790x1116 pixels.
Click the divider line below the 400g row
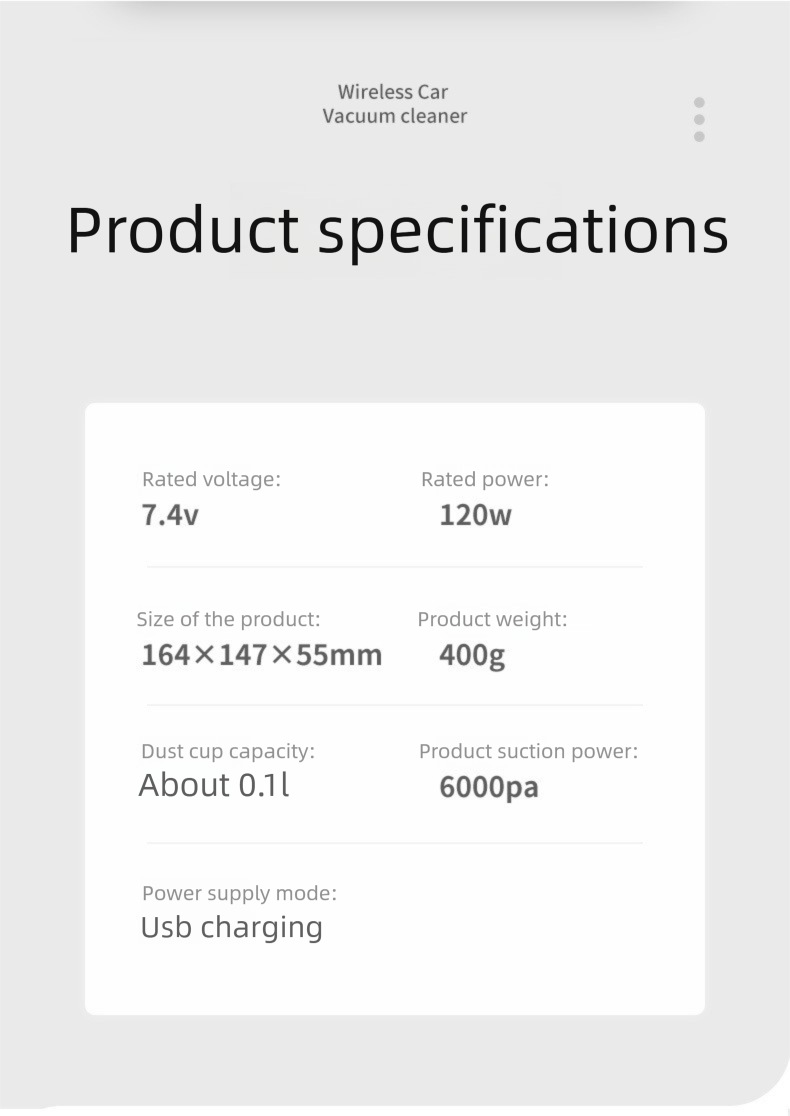[x=395, y=705]
